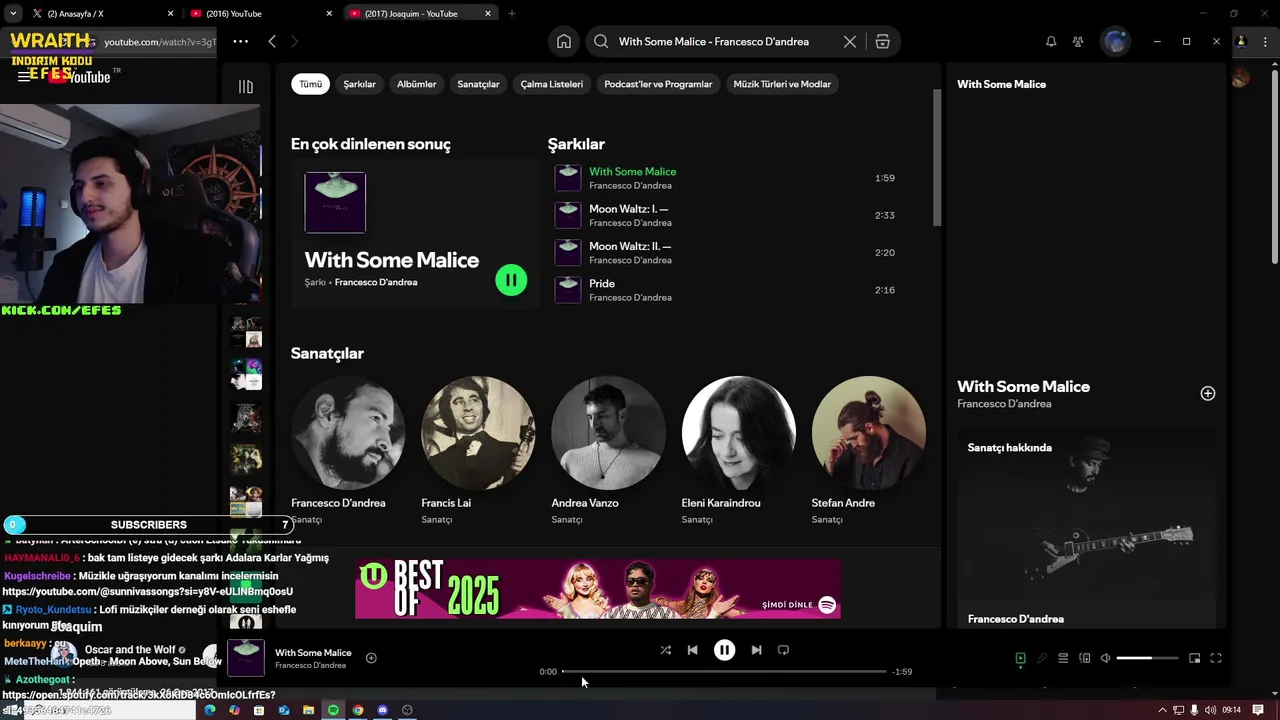Select Müzik Türleri ve Modlar filter chip
The image size is (1280, 720).
782,84
